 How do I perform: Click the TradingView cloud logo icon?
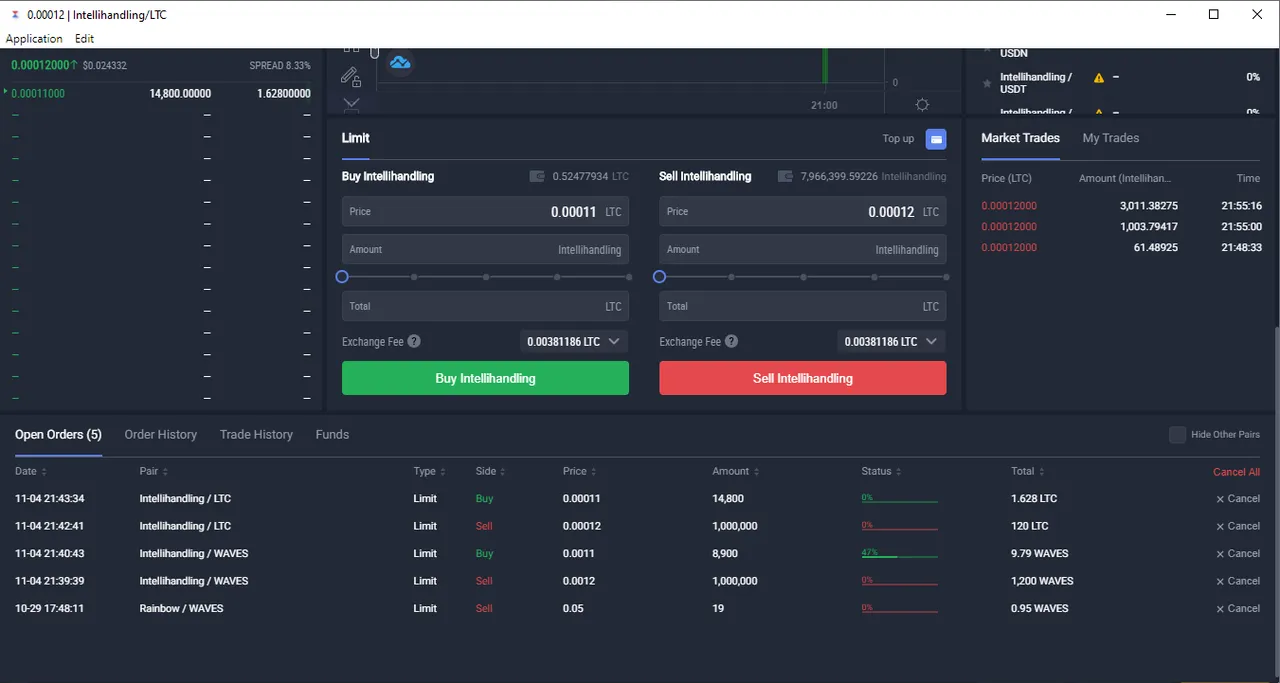point(400,63)
